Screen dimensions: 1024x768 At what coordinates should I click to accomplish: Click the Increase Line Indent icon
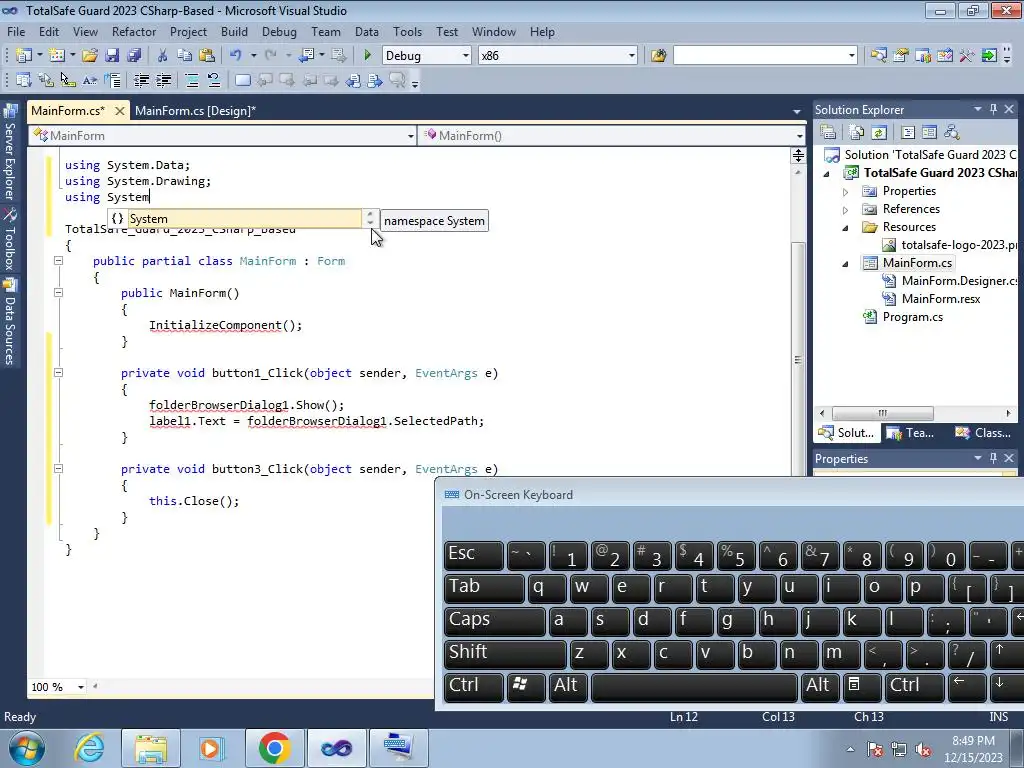[x=163, y=80]
